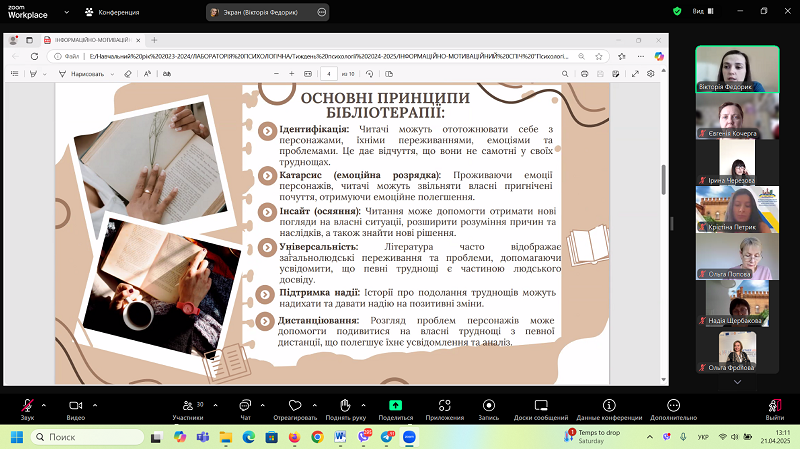Open Доски сообщений whiteboards
800x449 pixels.
pyautogui.click(x=541, y=409)
